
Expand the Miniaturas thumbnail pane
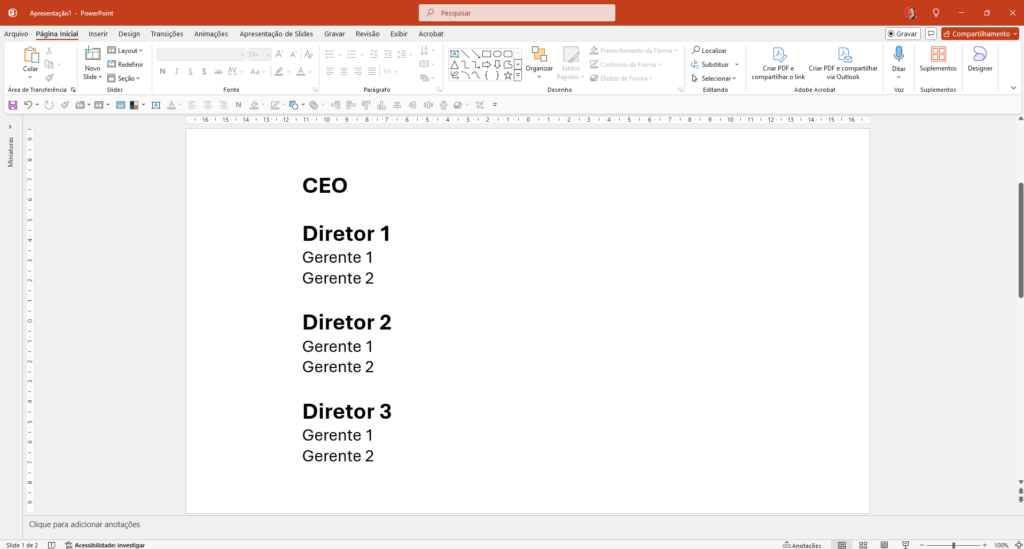(x=10, y=127)
